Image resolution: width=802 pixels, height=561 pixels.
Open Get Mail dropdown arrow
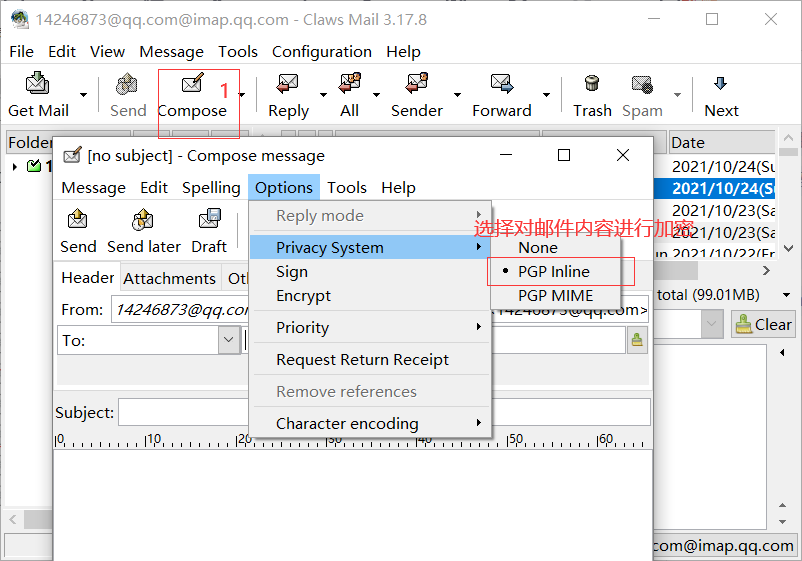pos(83,95)
